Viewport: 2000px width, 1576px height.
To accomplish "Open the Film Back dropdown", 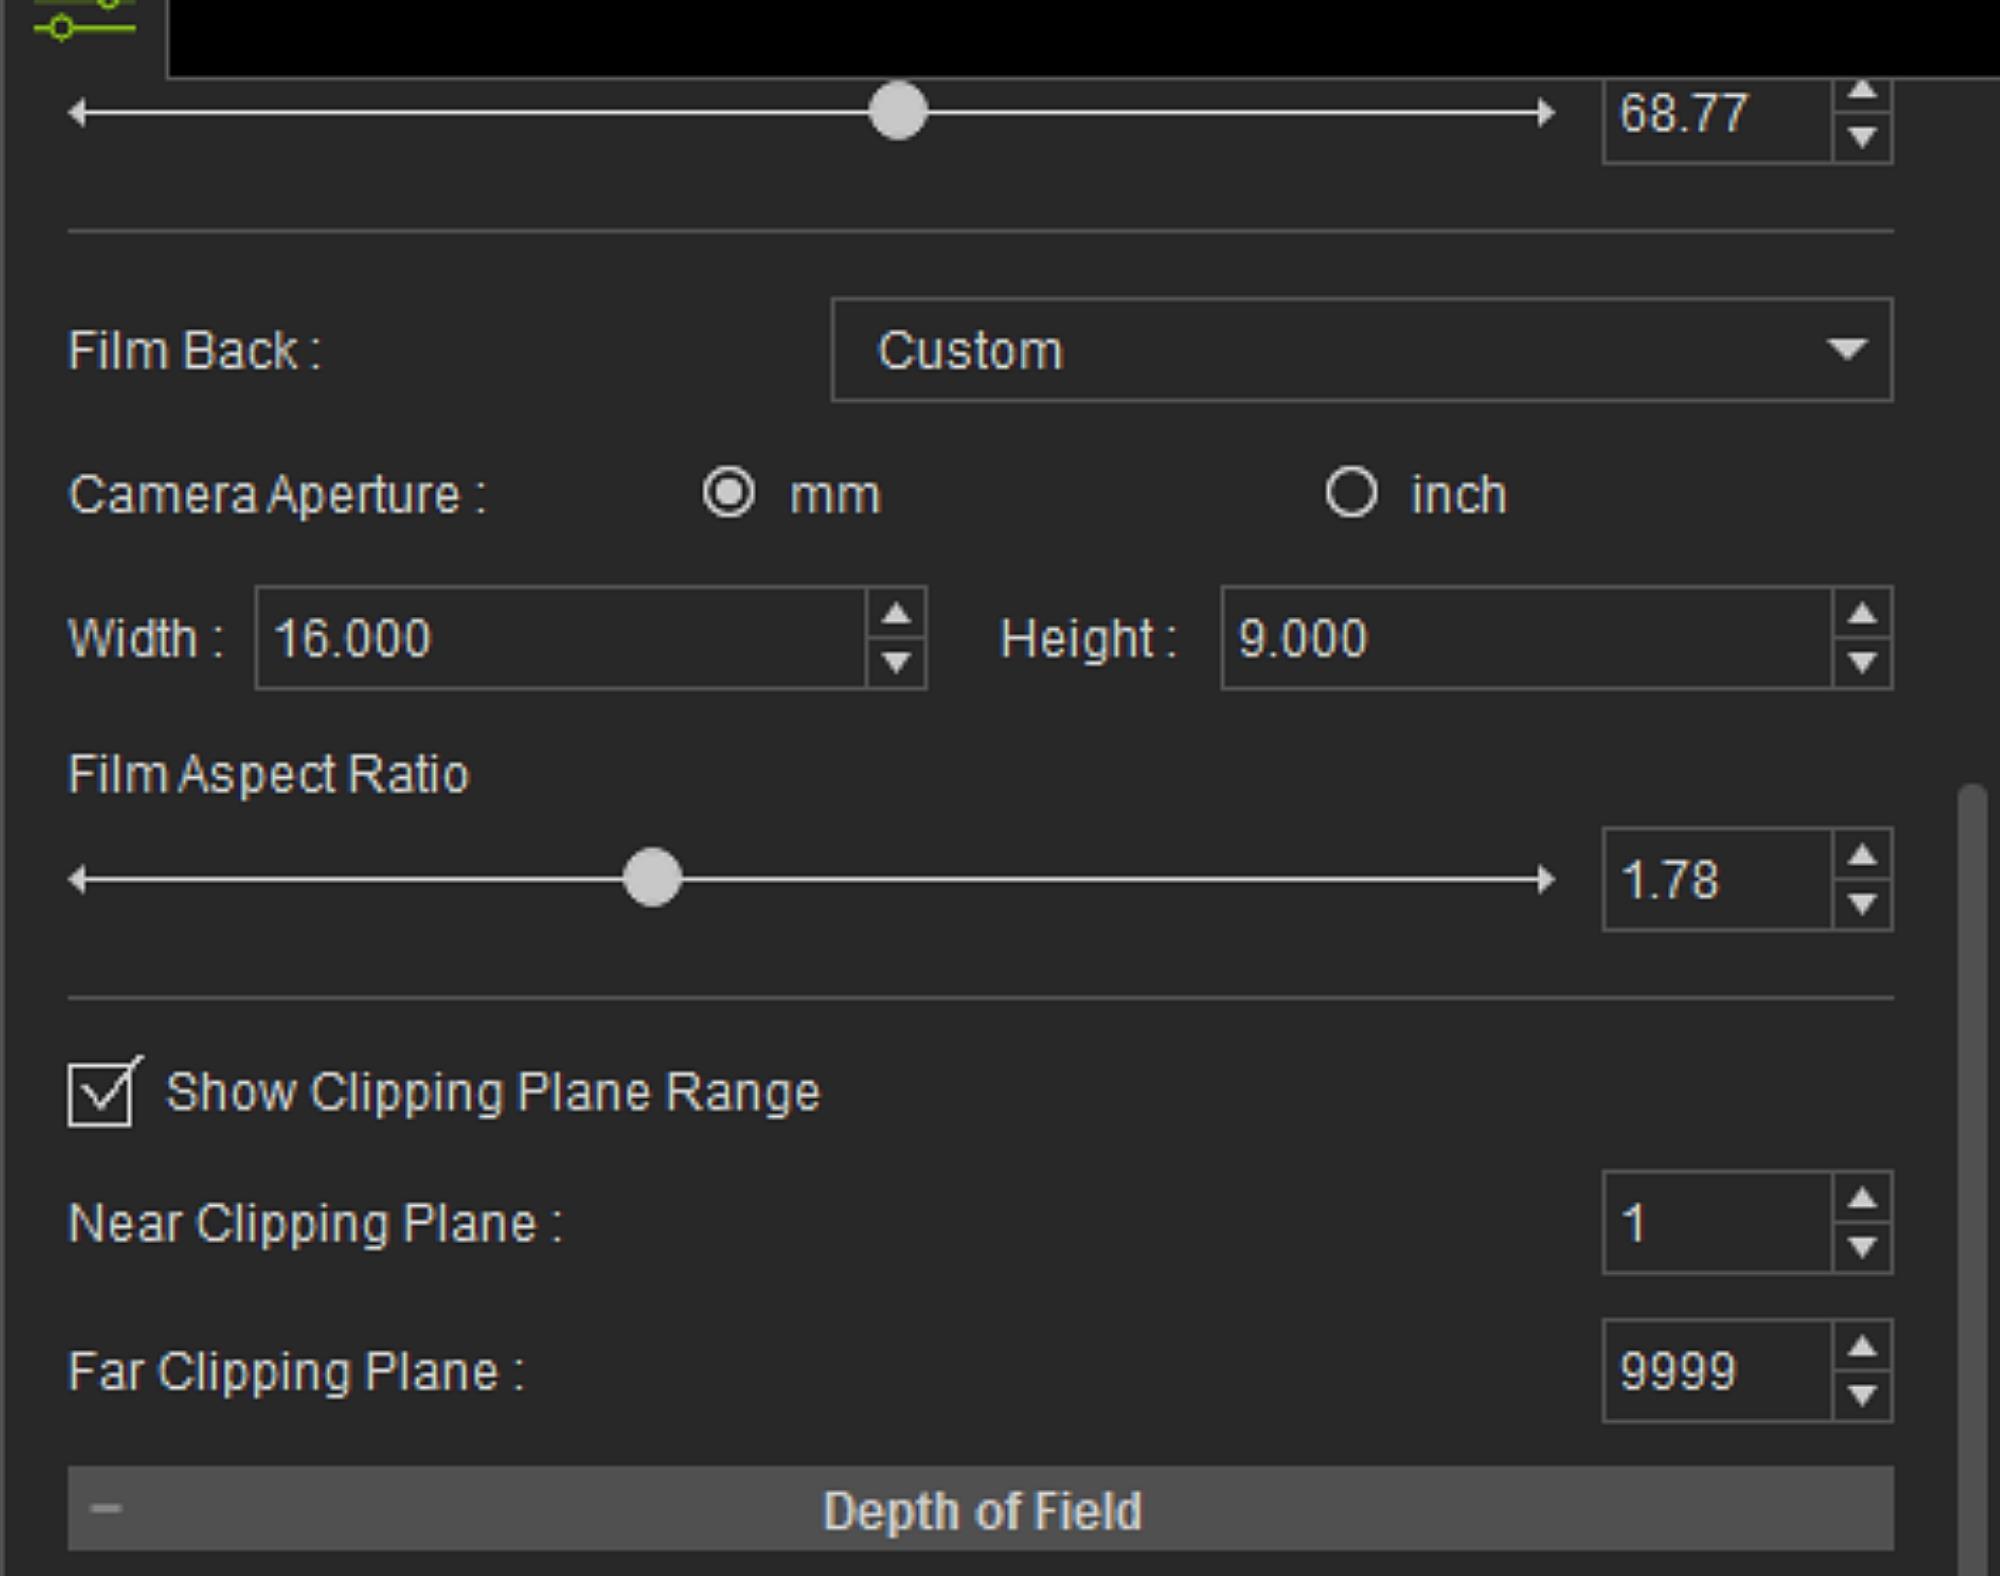I will click(1362, 350).
